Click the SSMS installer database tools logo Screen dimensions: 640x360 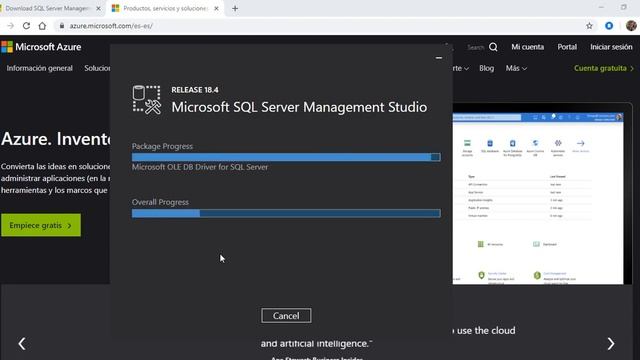[147, 100]
